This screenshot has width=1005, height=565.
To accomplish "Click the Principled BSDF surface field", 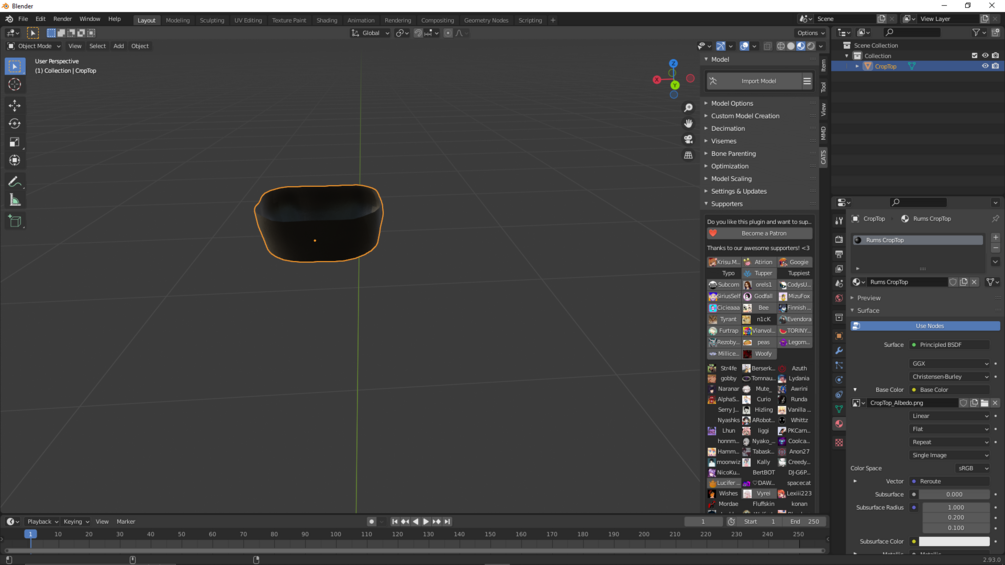I will 950,345.
